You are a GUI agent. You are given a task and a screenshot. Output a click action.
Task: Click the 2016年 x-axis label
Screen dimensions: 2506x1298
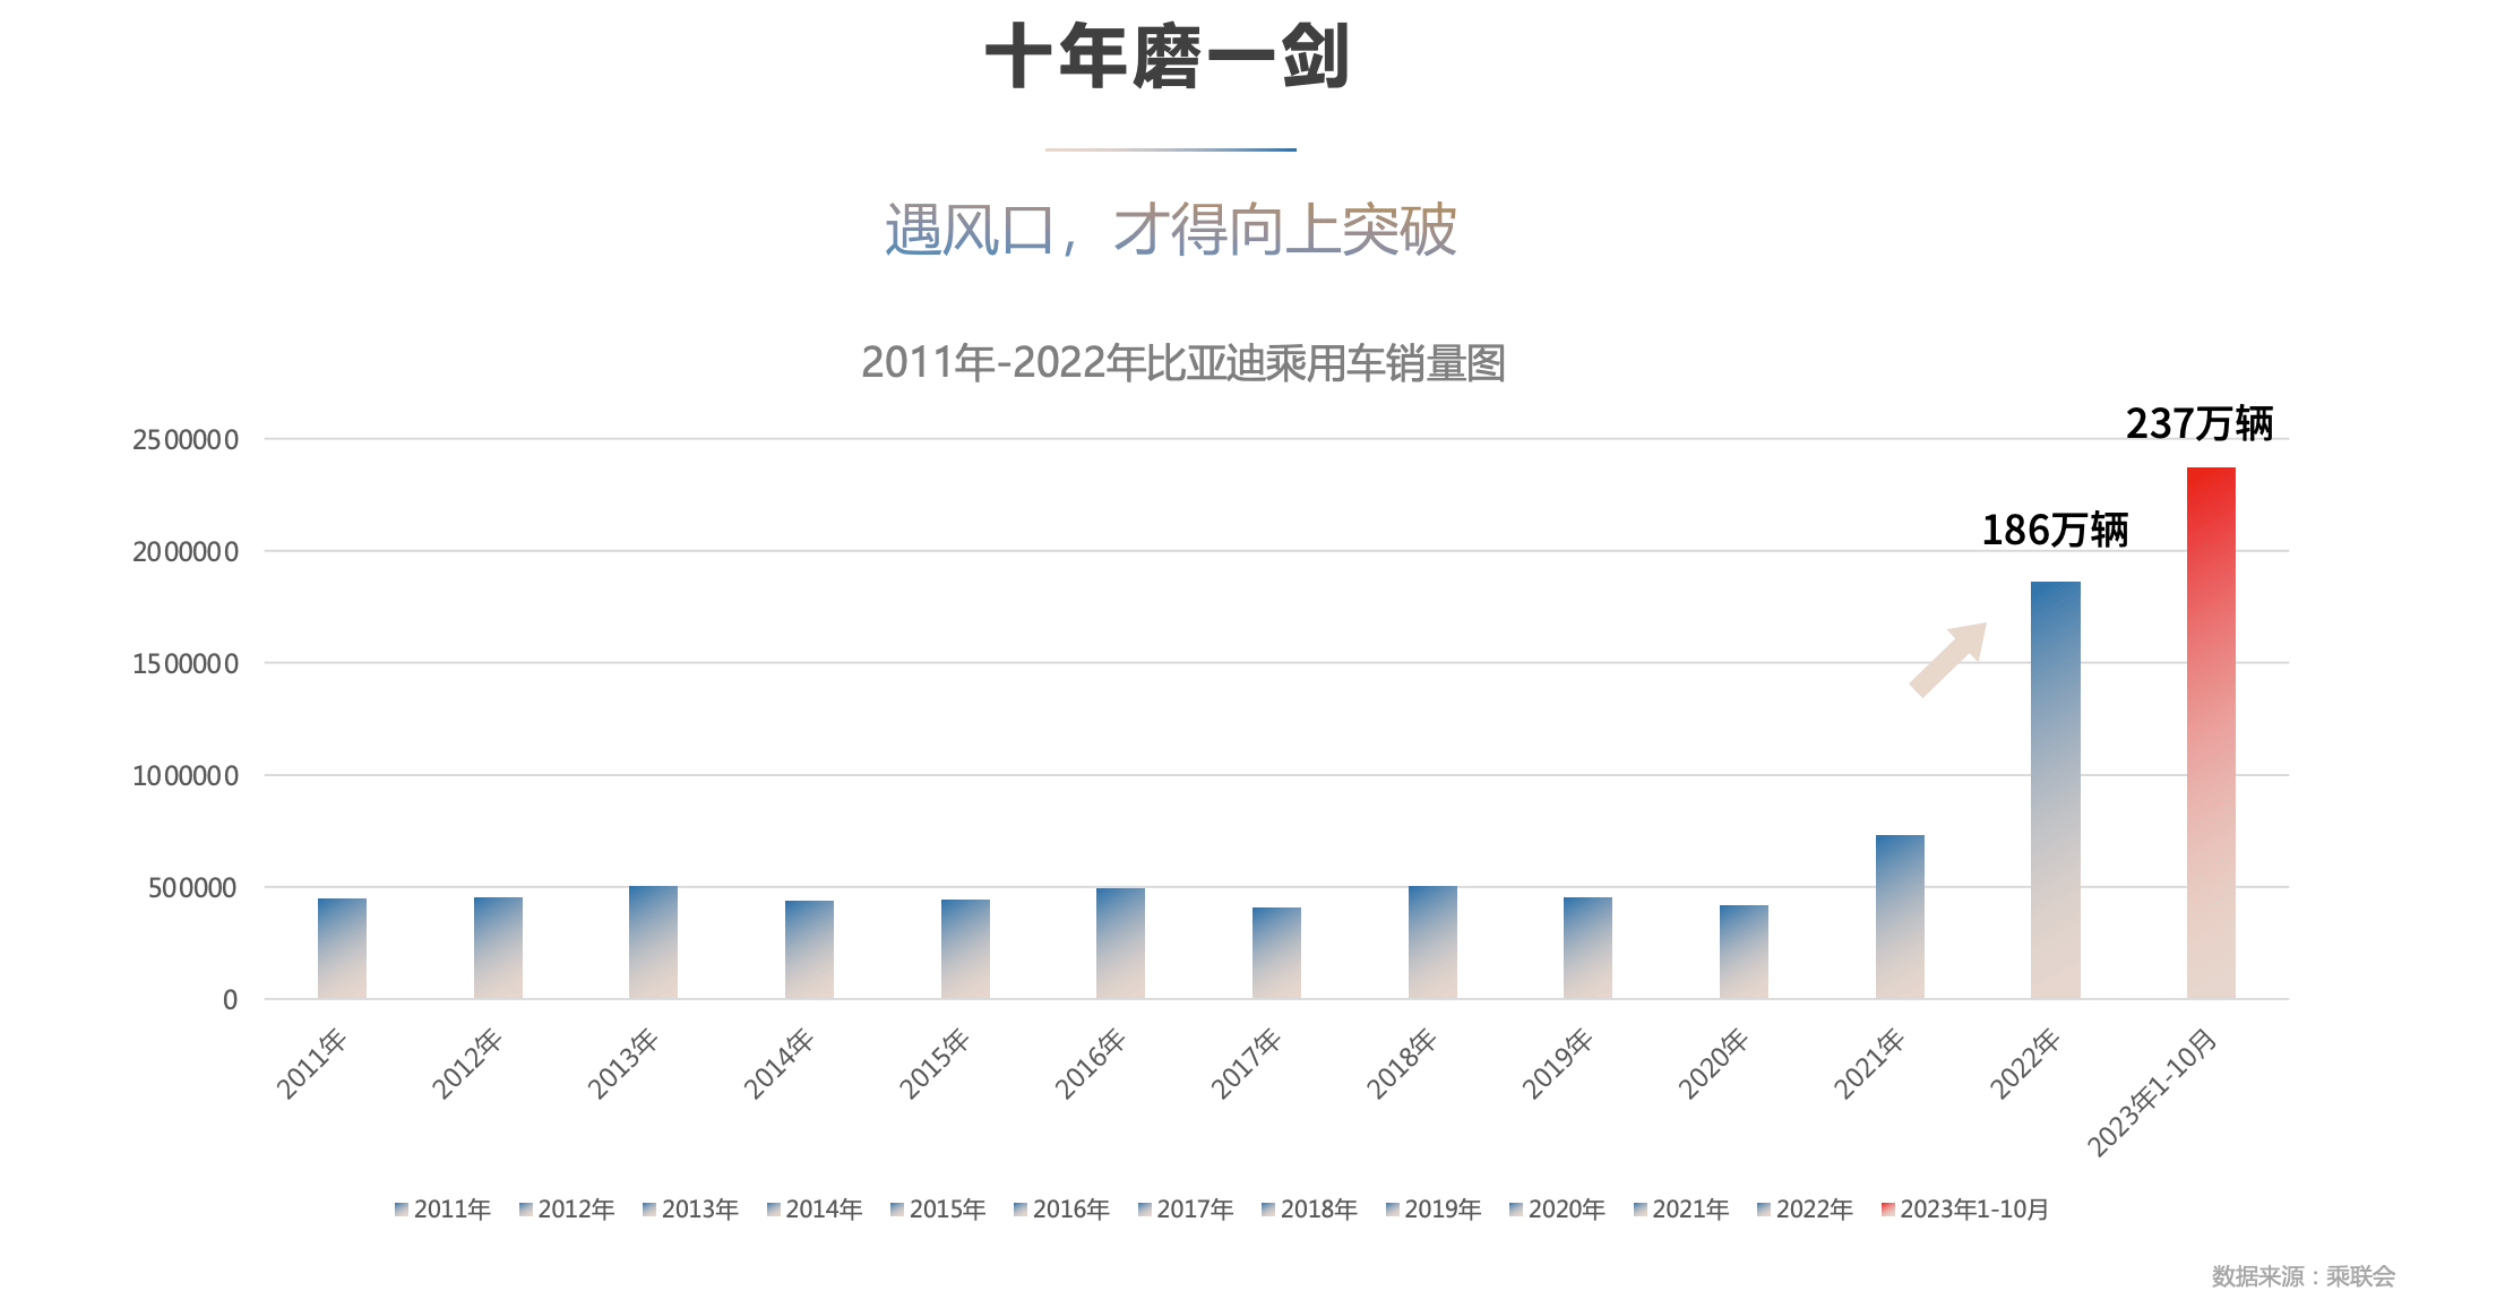(1089, 1064)
